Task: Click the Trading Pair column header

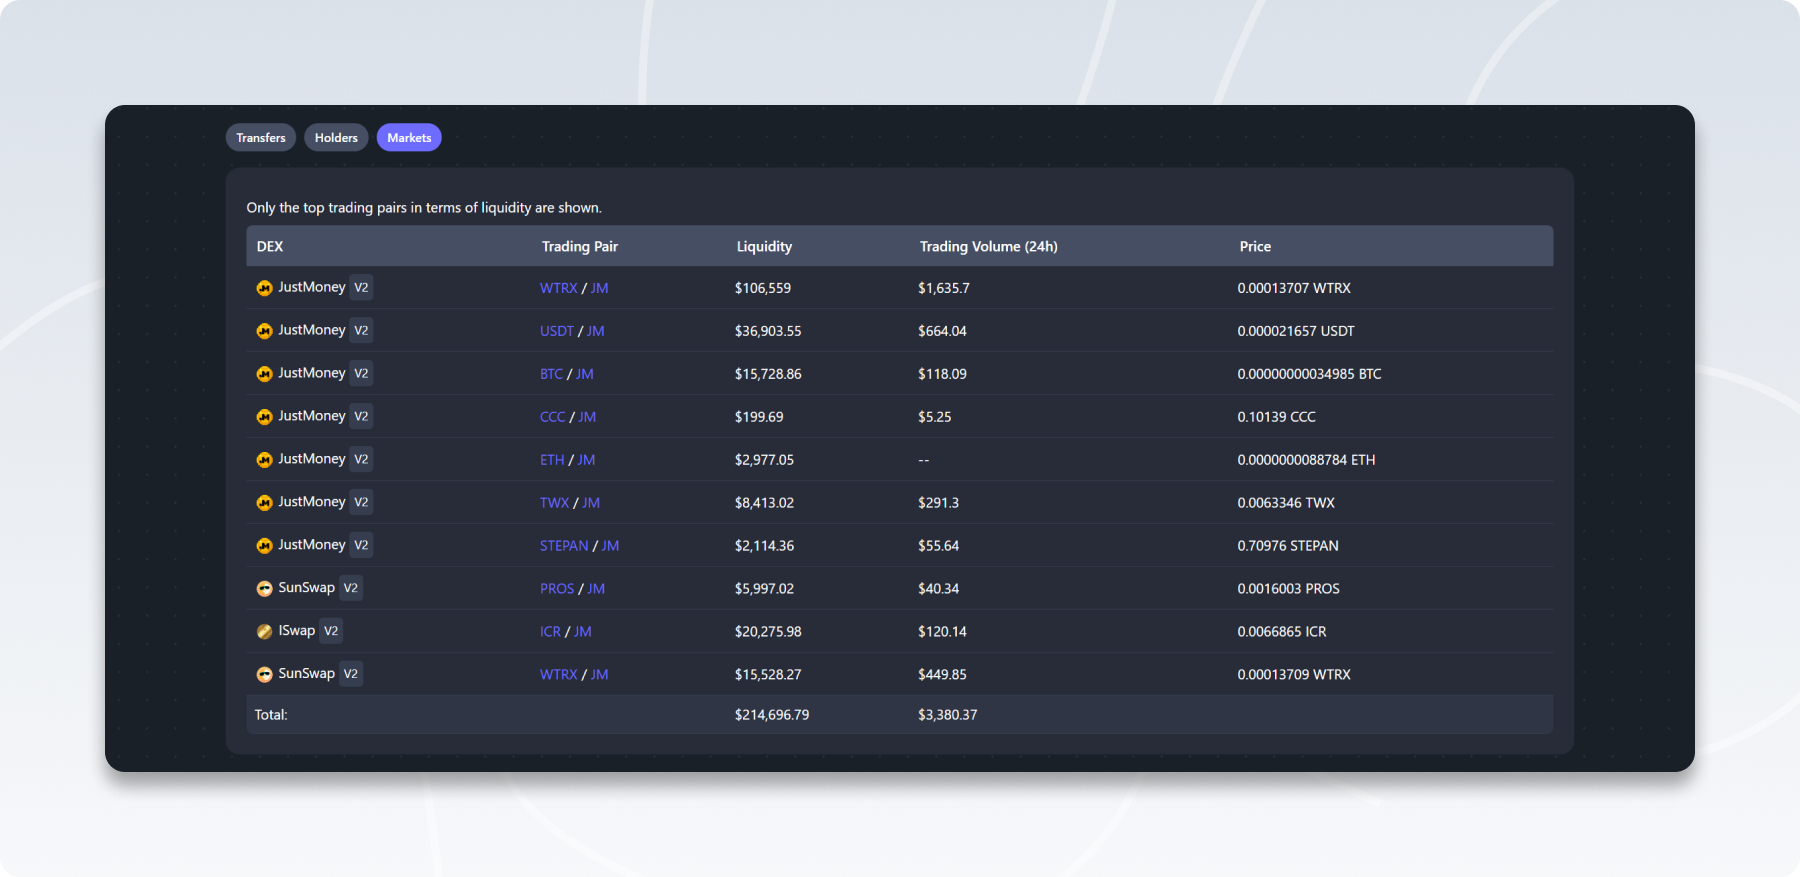Action: tap(580, 246)
